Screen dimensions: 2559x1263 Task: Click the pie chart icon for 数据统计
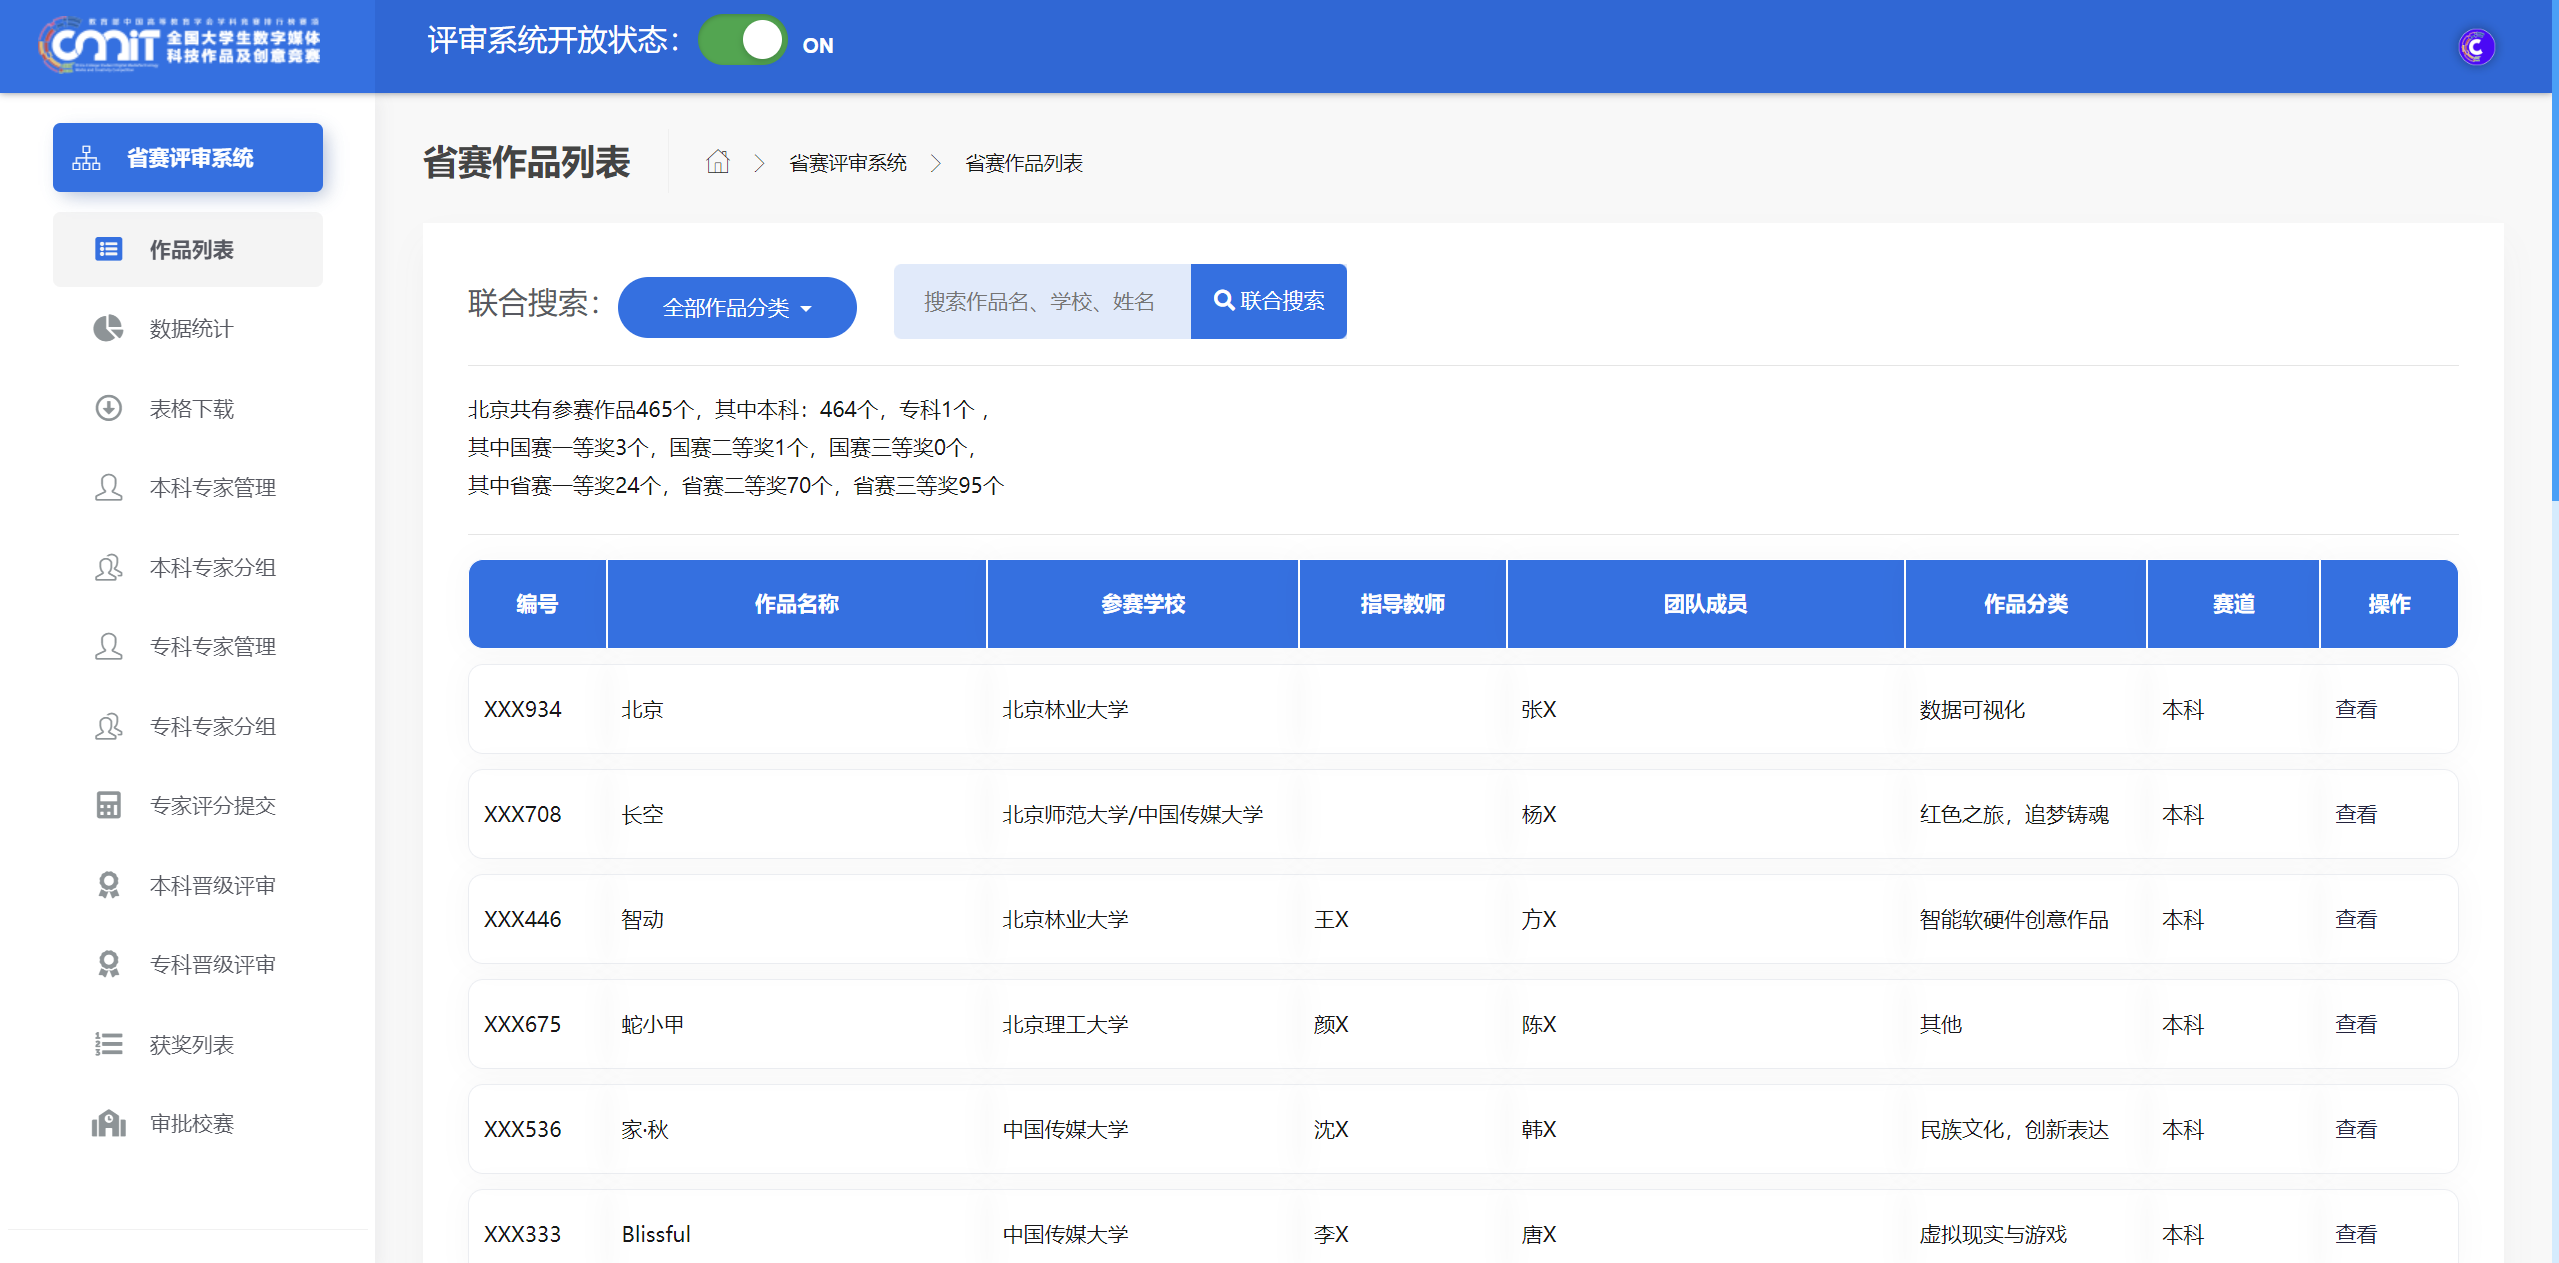(108, 329)
